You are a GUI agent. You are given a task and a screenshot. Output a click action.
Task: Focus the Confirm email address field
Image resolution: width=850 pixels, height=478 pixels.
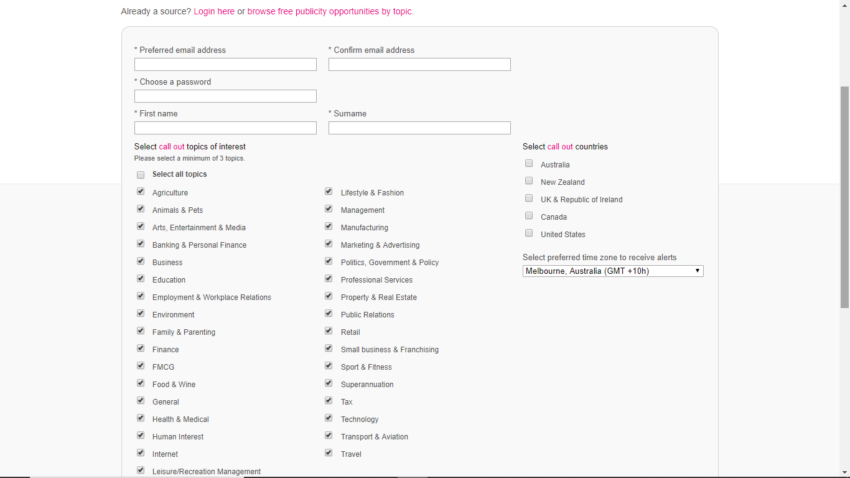point(420,64)
